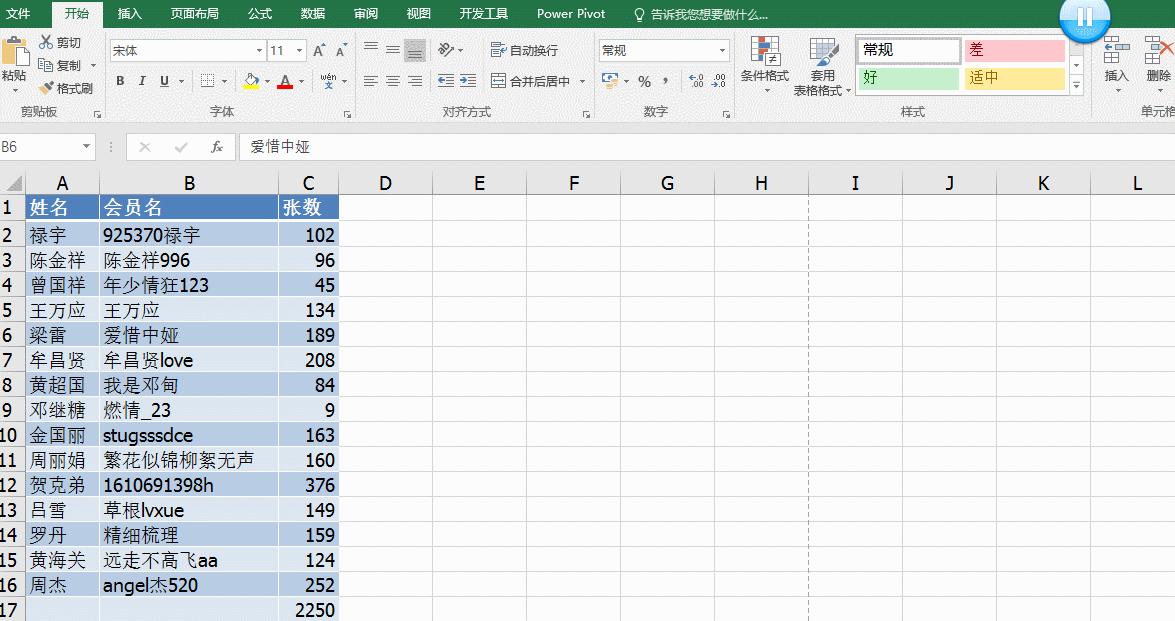Screen dimensions: 1175x621
Task: Toggle italic formatting
Action: coord(141,81)
